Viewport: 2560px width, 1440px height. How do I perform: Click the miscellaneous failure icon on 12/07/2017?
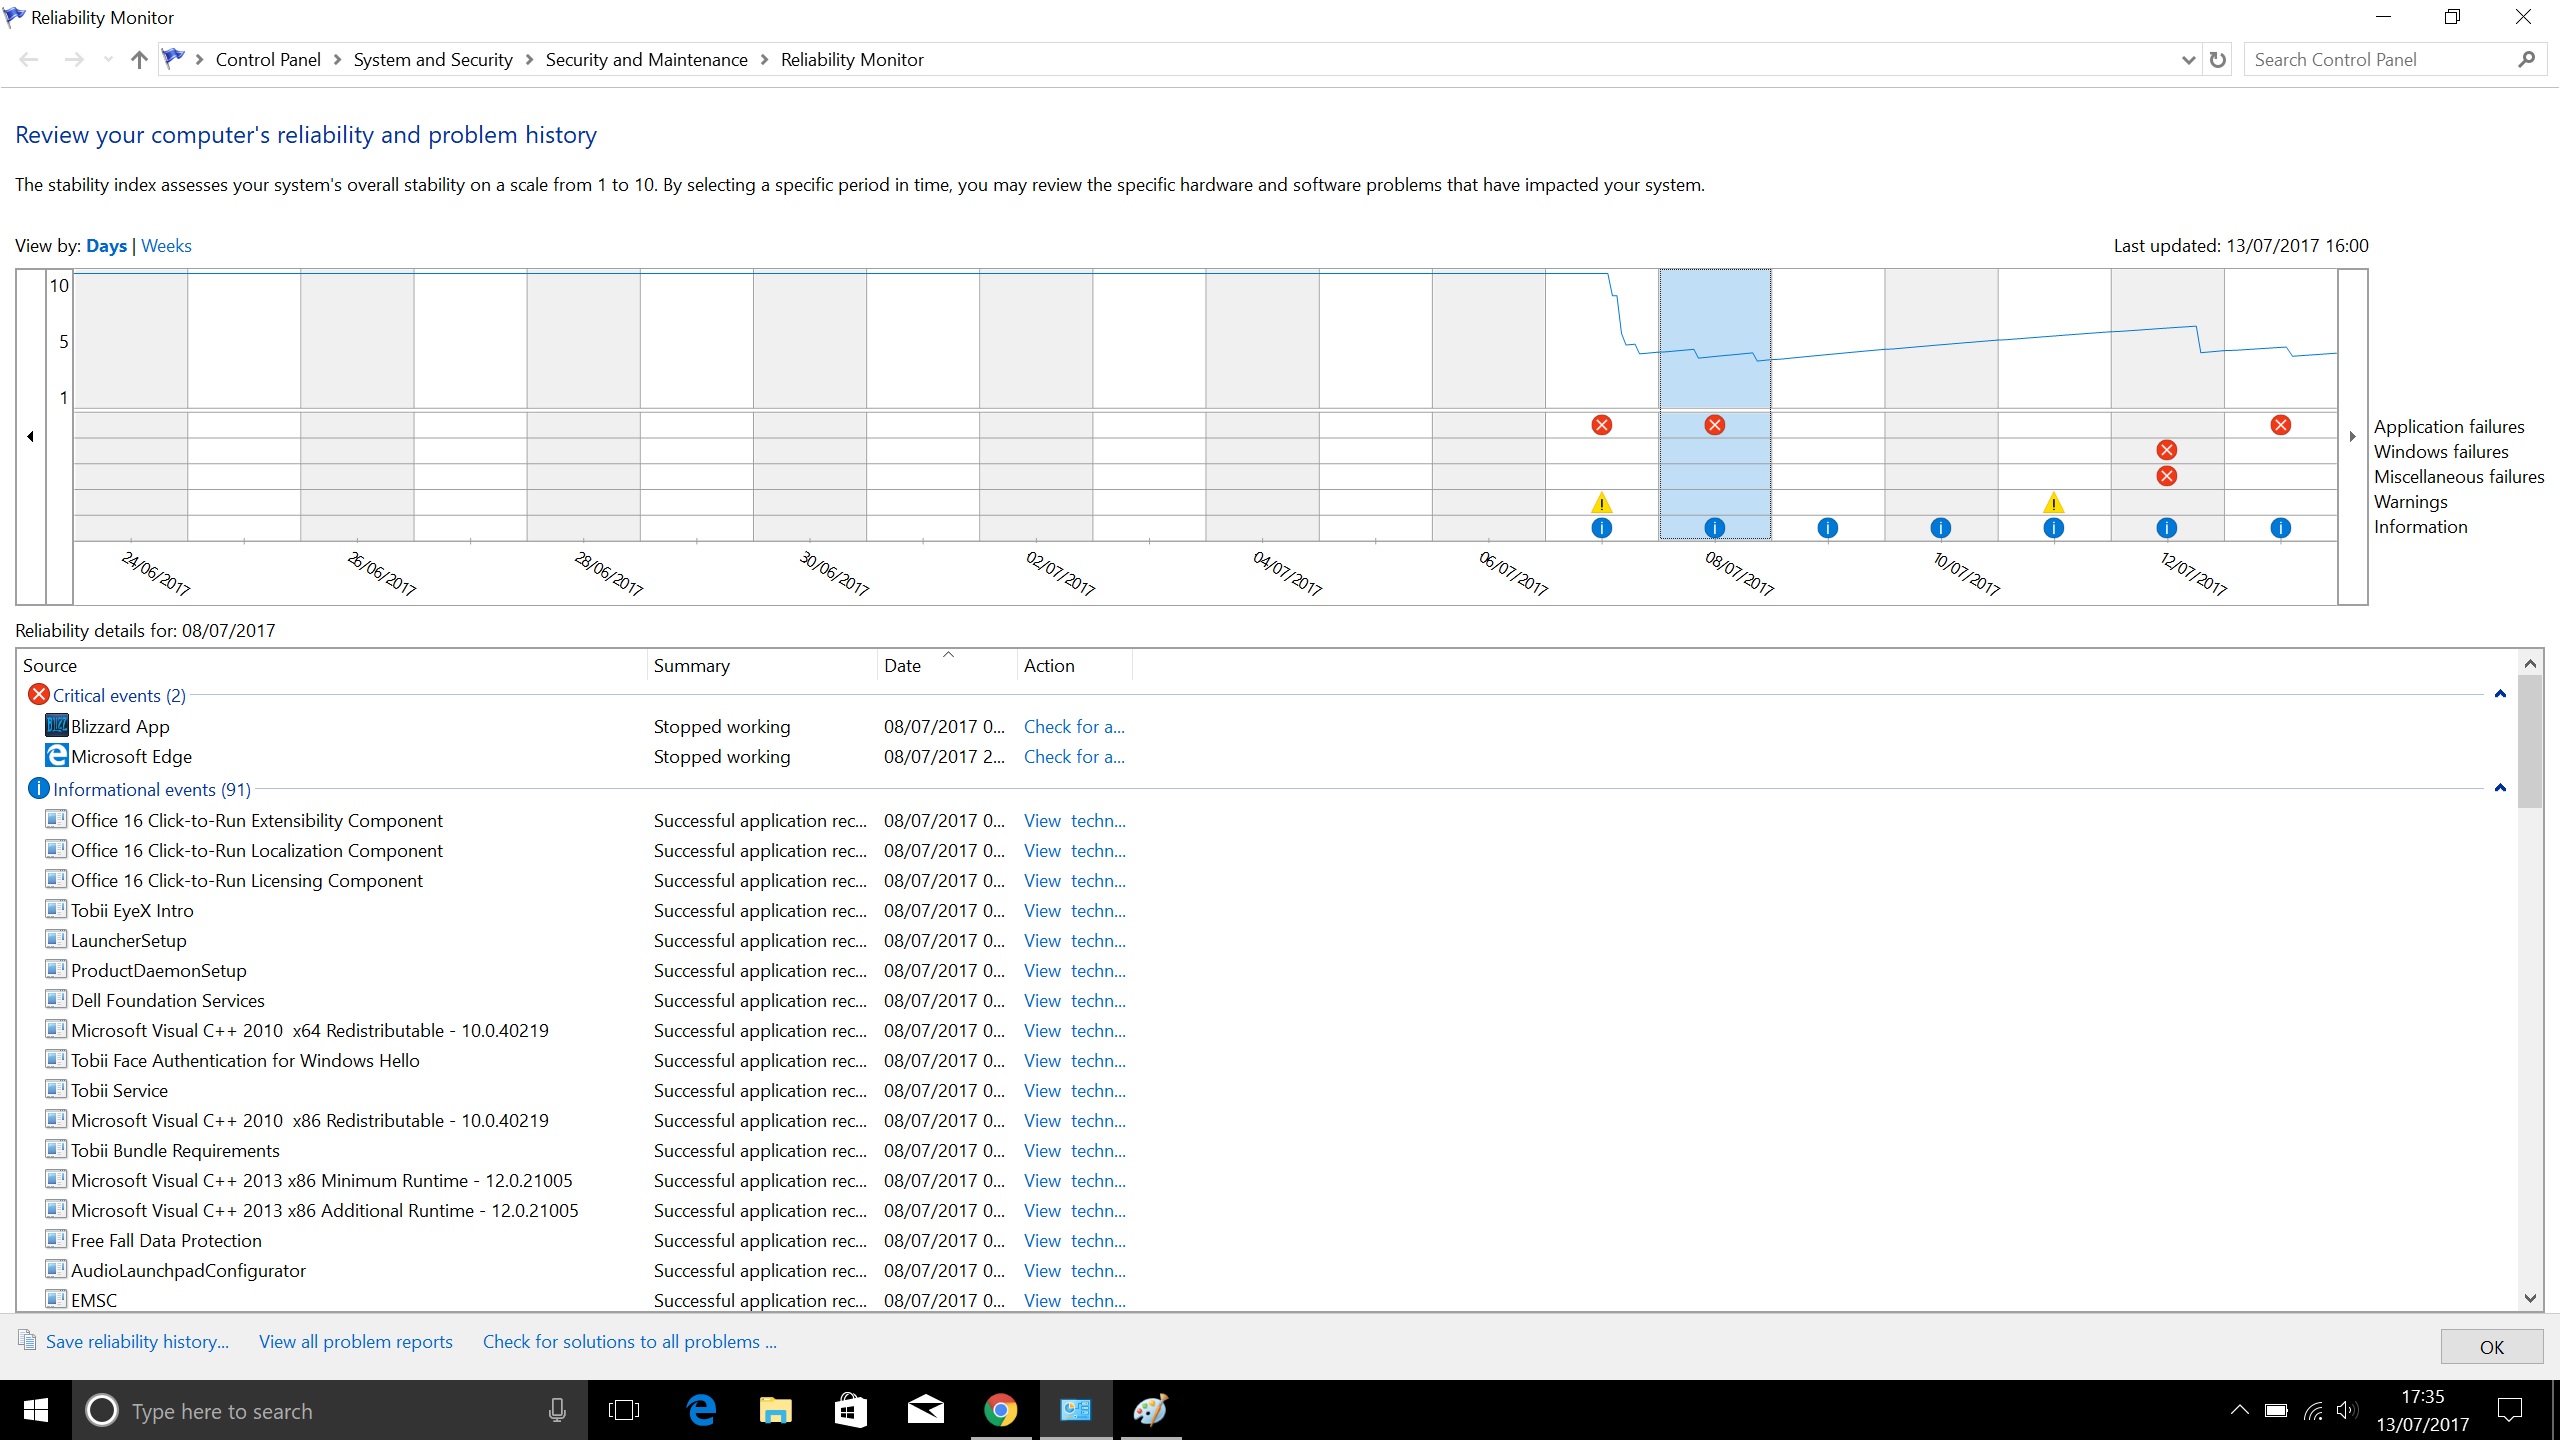coord(2166,476)
